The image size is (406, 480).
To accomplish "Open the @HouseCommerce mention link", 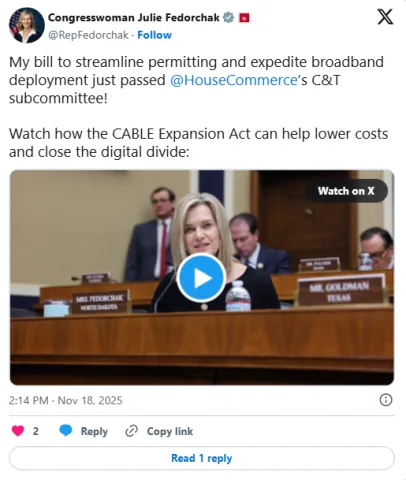I will pos(234,80).
